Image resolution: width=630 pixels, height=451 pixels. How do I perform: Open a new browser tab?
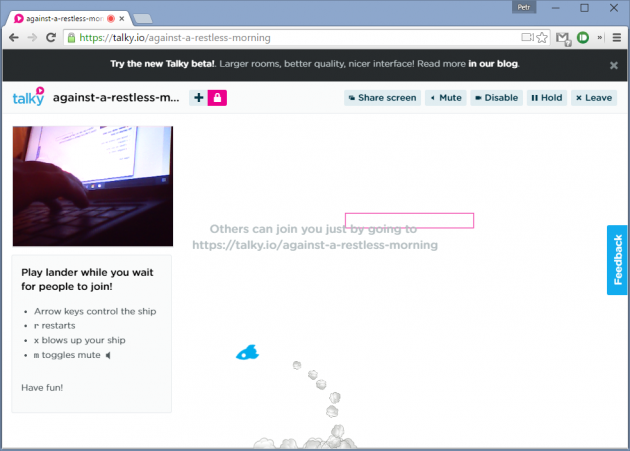(142, 18)
